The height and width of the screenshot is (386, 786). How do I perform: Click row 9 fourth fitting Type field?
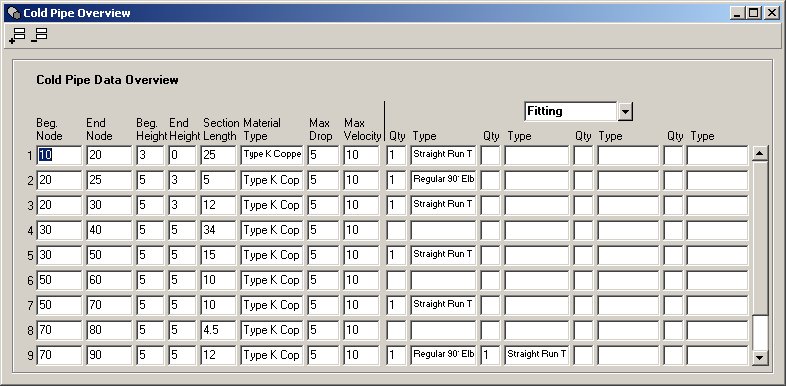(717, 355)
